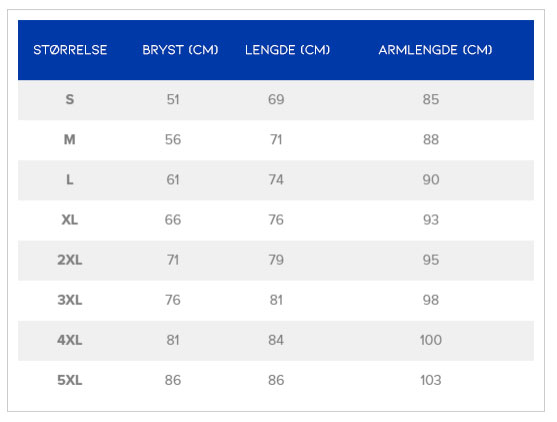Click chest value 51 for size S
This screenshot has width=557, height=422.
pyautogui.click(x=173, y=99)
